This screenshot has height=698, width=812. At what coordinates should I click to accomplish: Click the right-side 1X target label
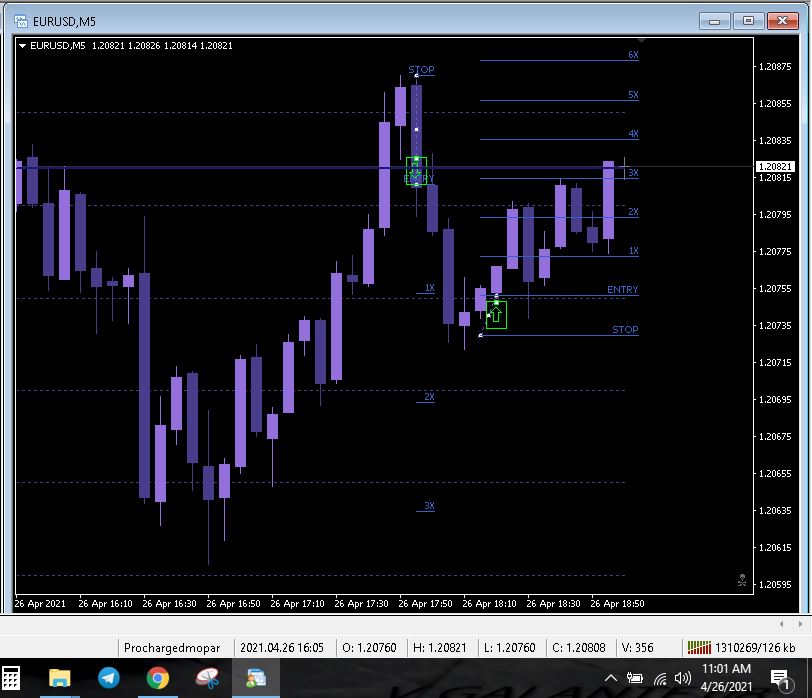633,251
